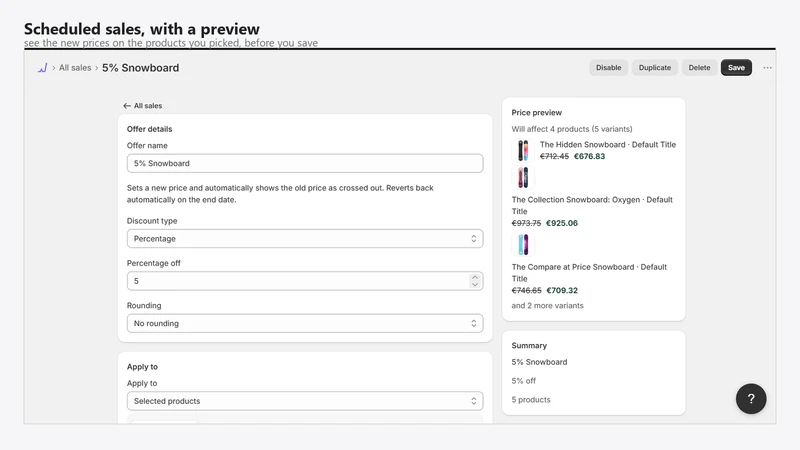Open The Hidden Snowboard thumbnail
The image size is (800, 450).
coord(523,151)
